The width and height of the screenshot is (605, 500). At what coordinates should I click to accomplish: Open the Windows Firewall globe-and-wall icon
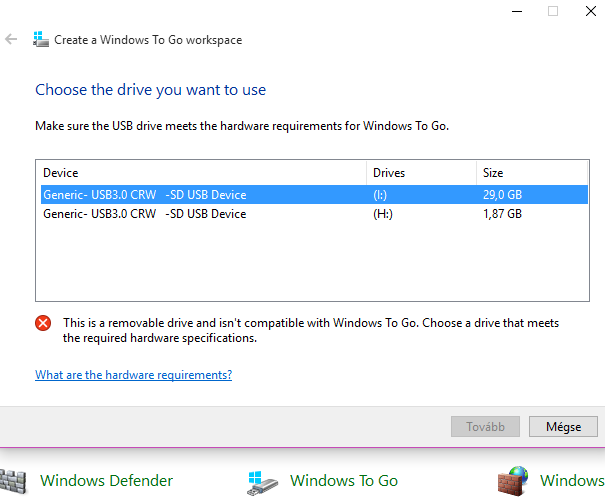(513, 481)
